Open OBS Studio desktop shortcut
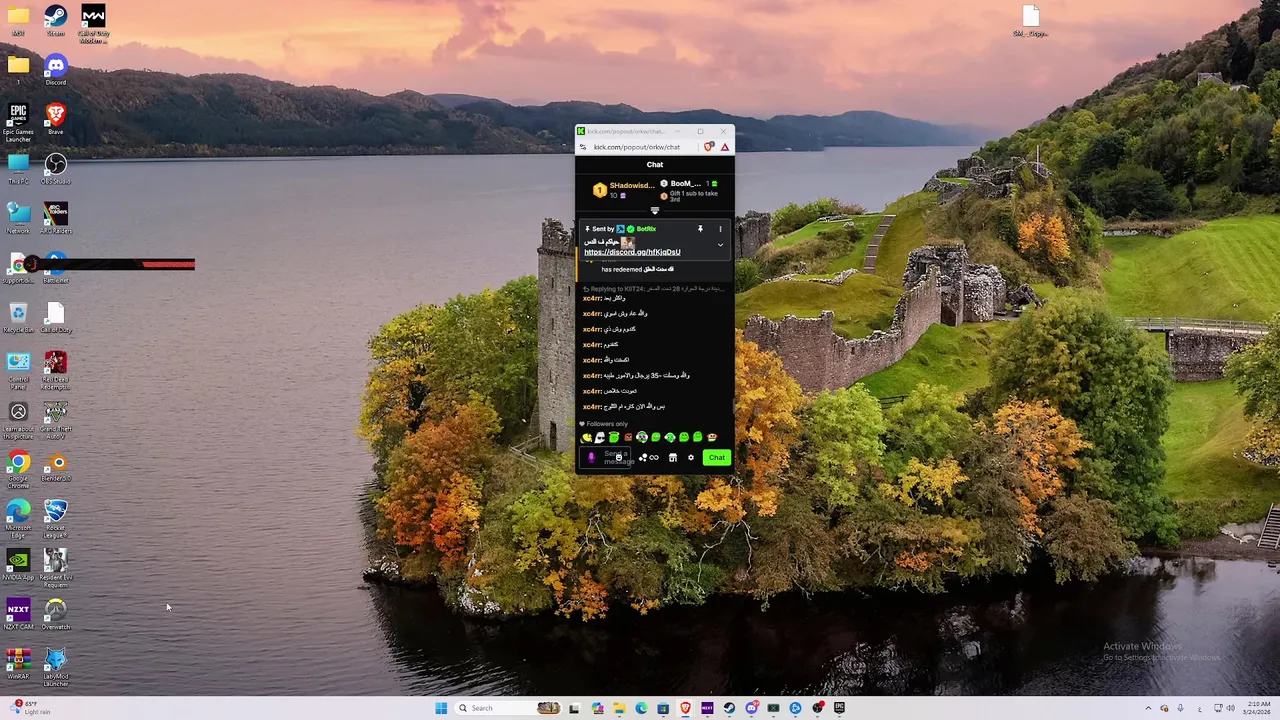The image size is (1280, 720). click(x=56, y=168)
